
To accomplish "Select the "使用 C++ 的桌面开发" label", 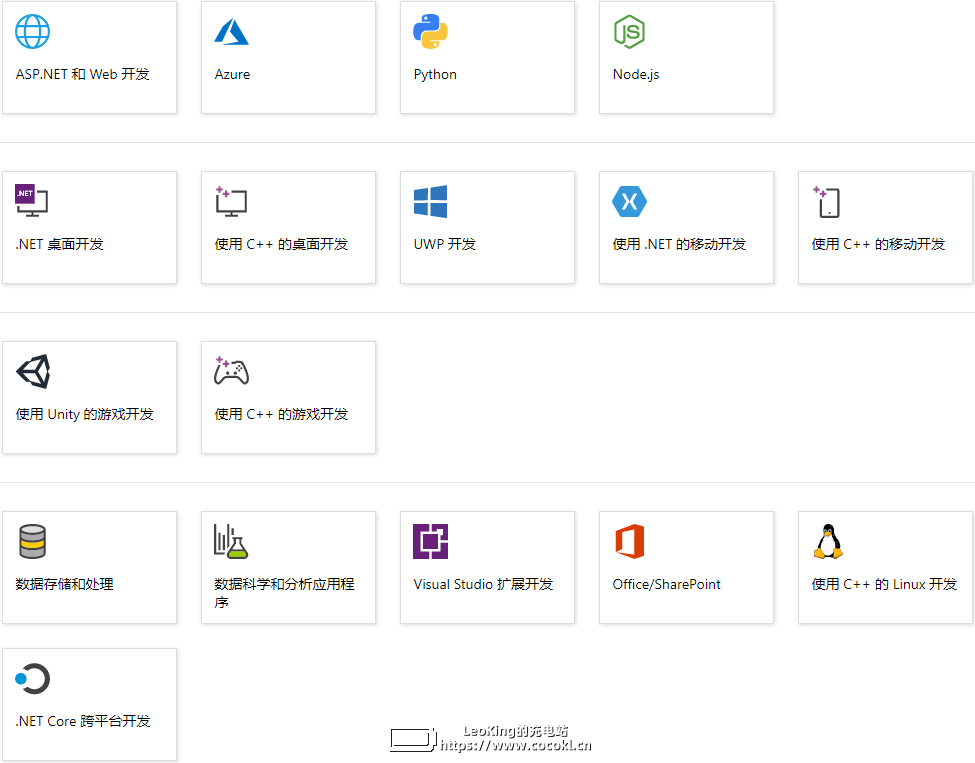I will (281, 244).
